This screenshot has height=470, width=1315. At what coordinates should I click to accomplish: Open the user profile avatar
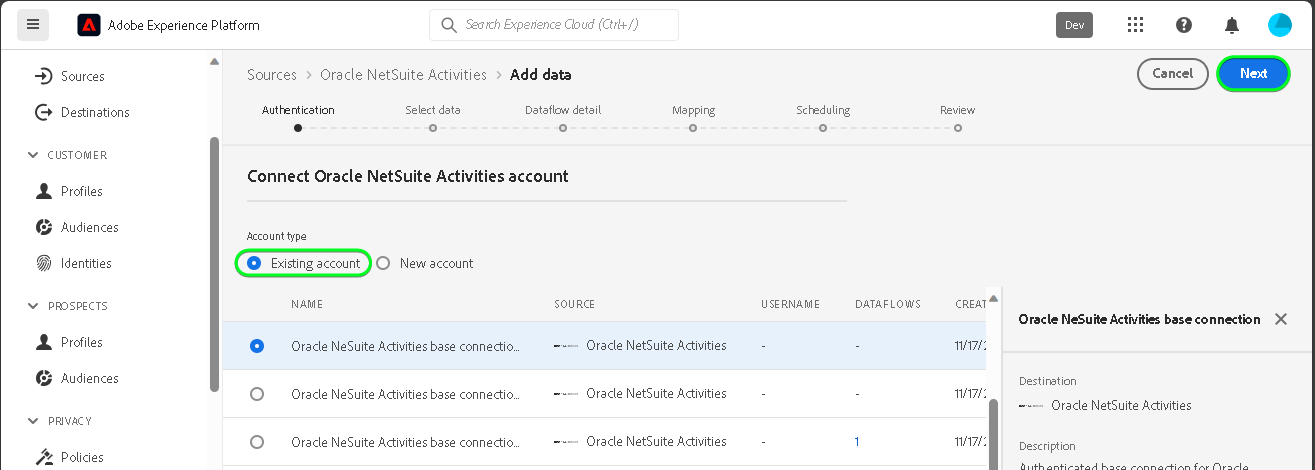[1280, 25]
